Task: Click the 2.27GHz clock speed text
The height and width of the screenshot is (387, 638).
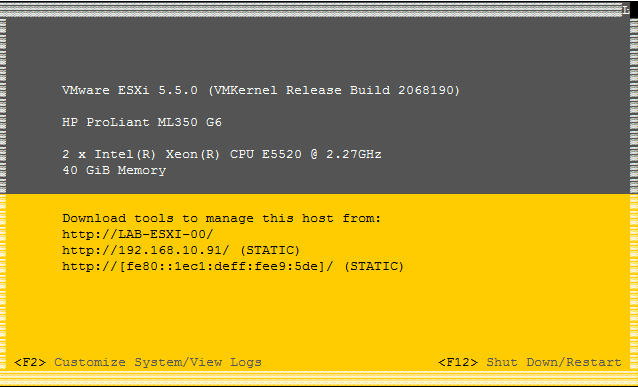Action: click(354, 154)
